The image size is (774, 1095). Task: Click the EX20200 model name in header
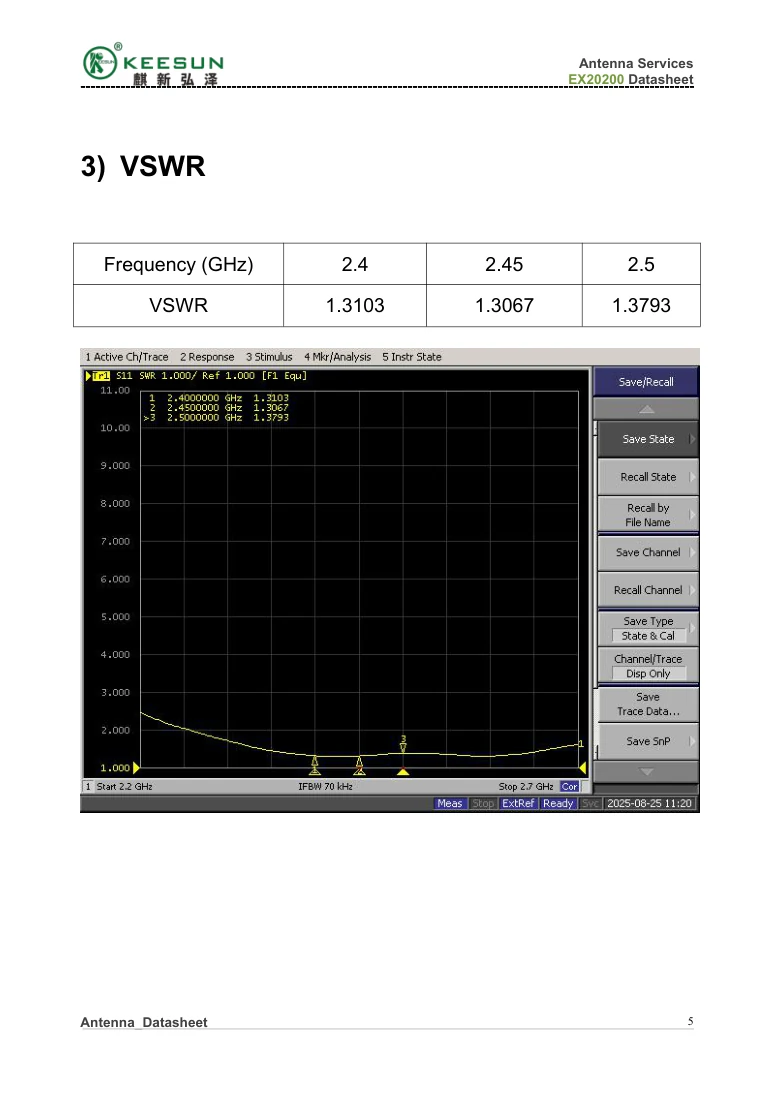(596, 80)
